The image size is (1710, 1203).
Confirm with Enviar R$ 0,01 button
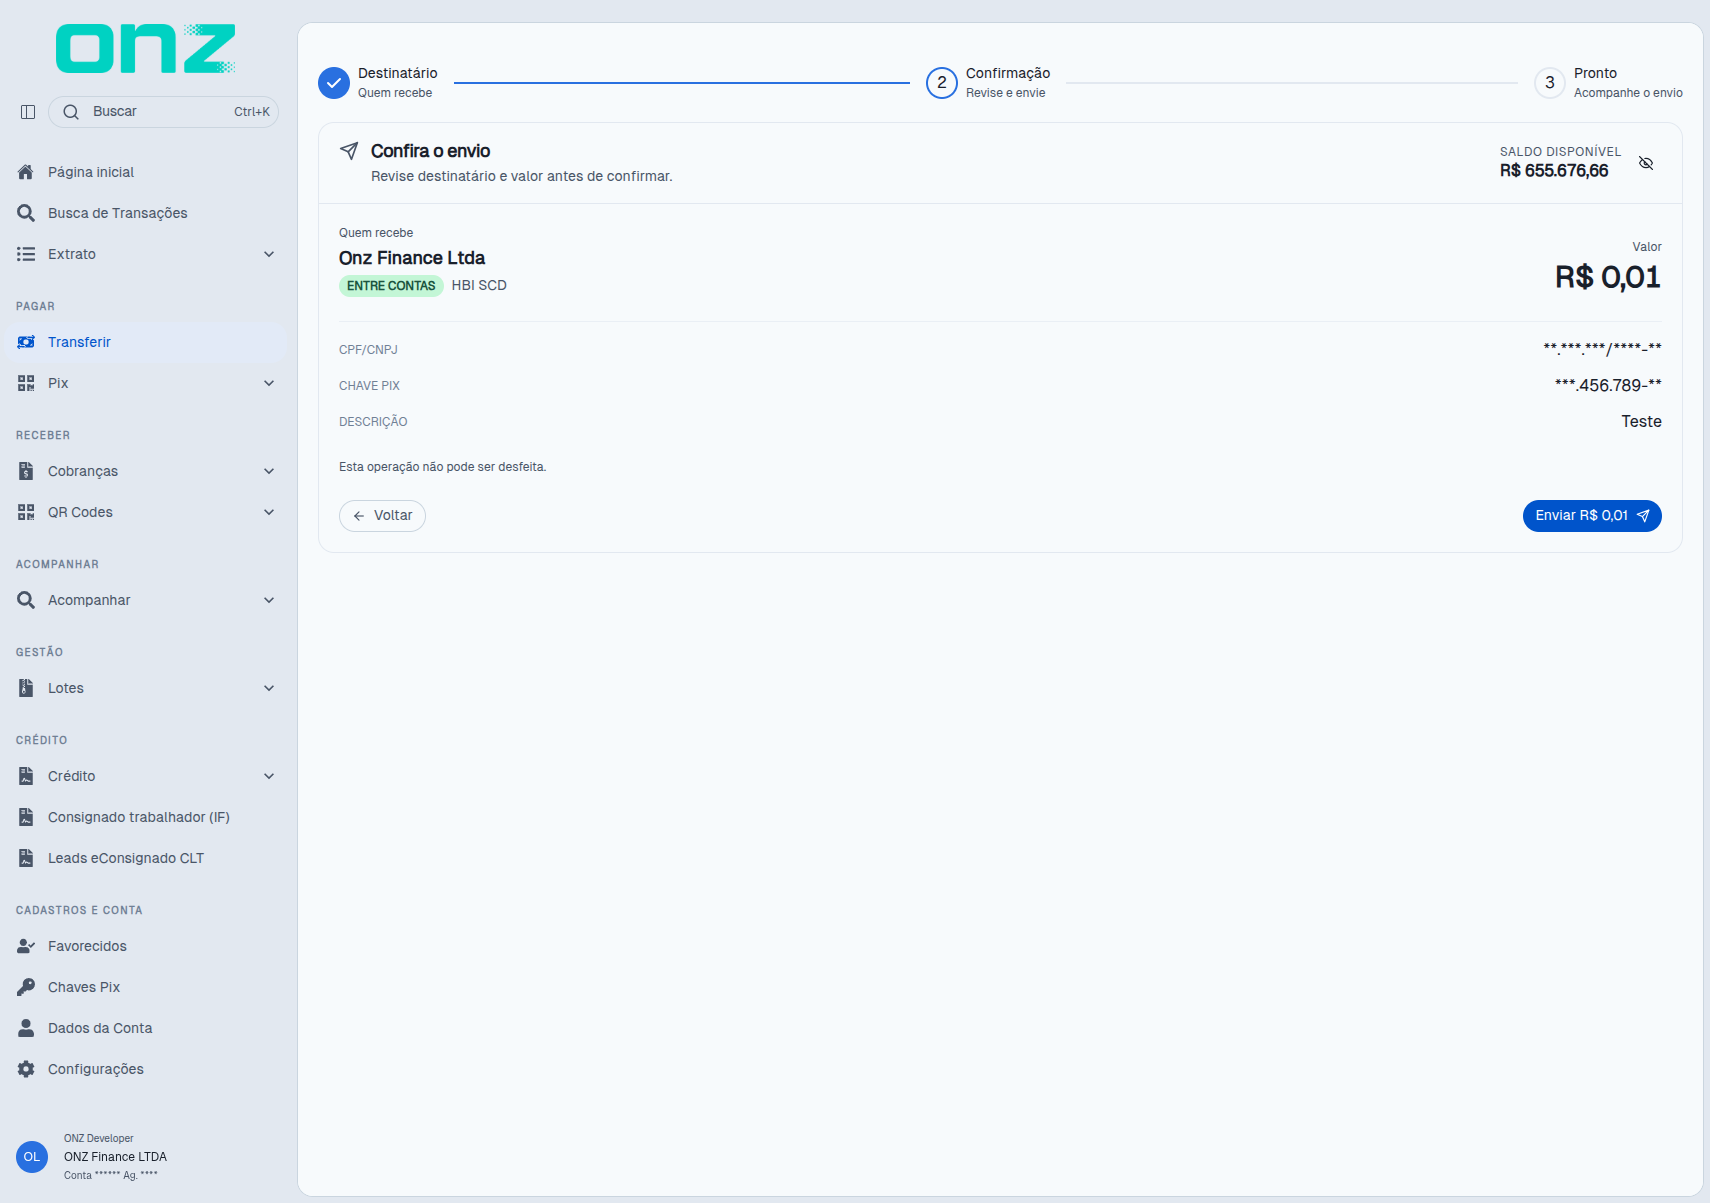click(x=1592, y=516)
